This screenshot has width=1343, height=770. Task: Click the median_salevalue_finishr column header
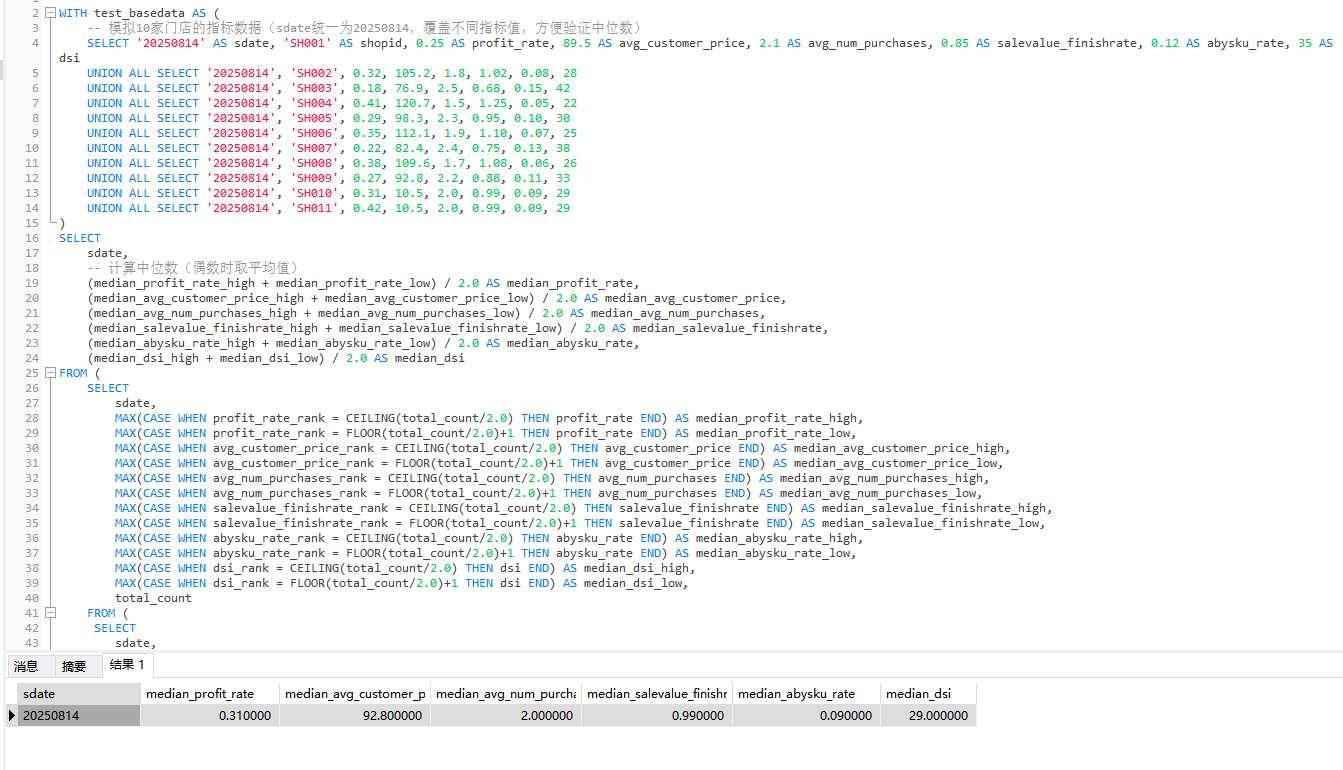(x=657, y=693)
